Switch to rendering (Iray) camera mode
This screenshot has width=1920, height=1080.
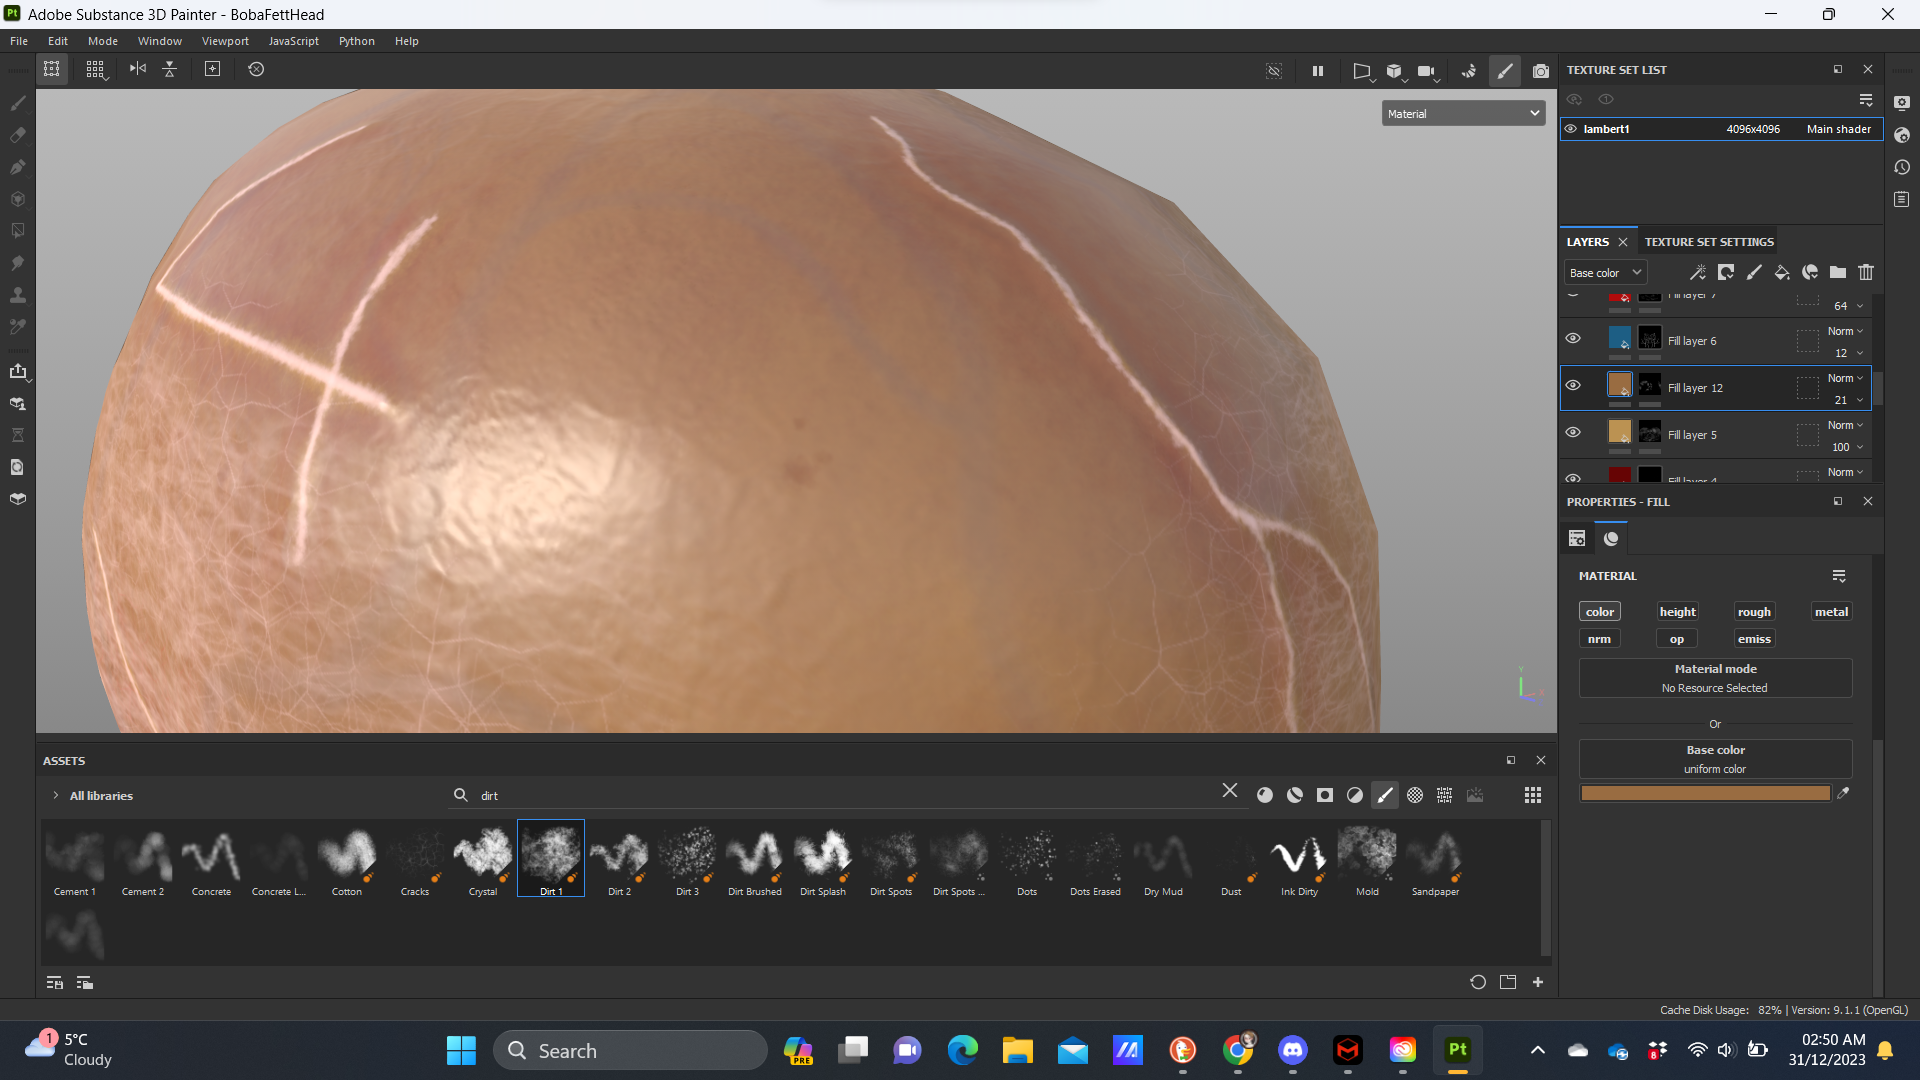(1541, 71)
